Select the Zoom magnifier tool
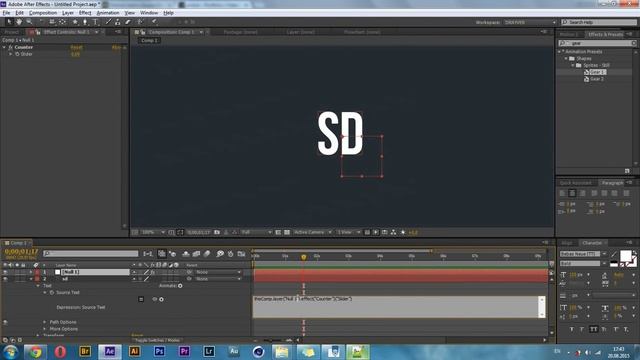The height and width of the screenshot is (360, 640). click(29, 22)
